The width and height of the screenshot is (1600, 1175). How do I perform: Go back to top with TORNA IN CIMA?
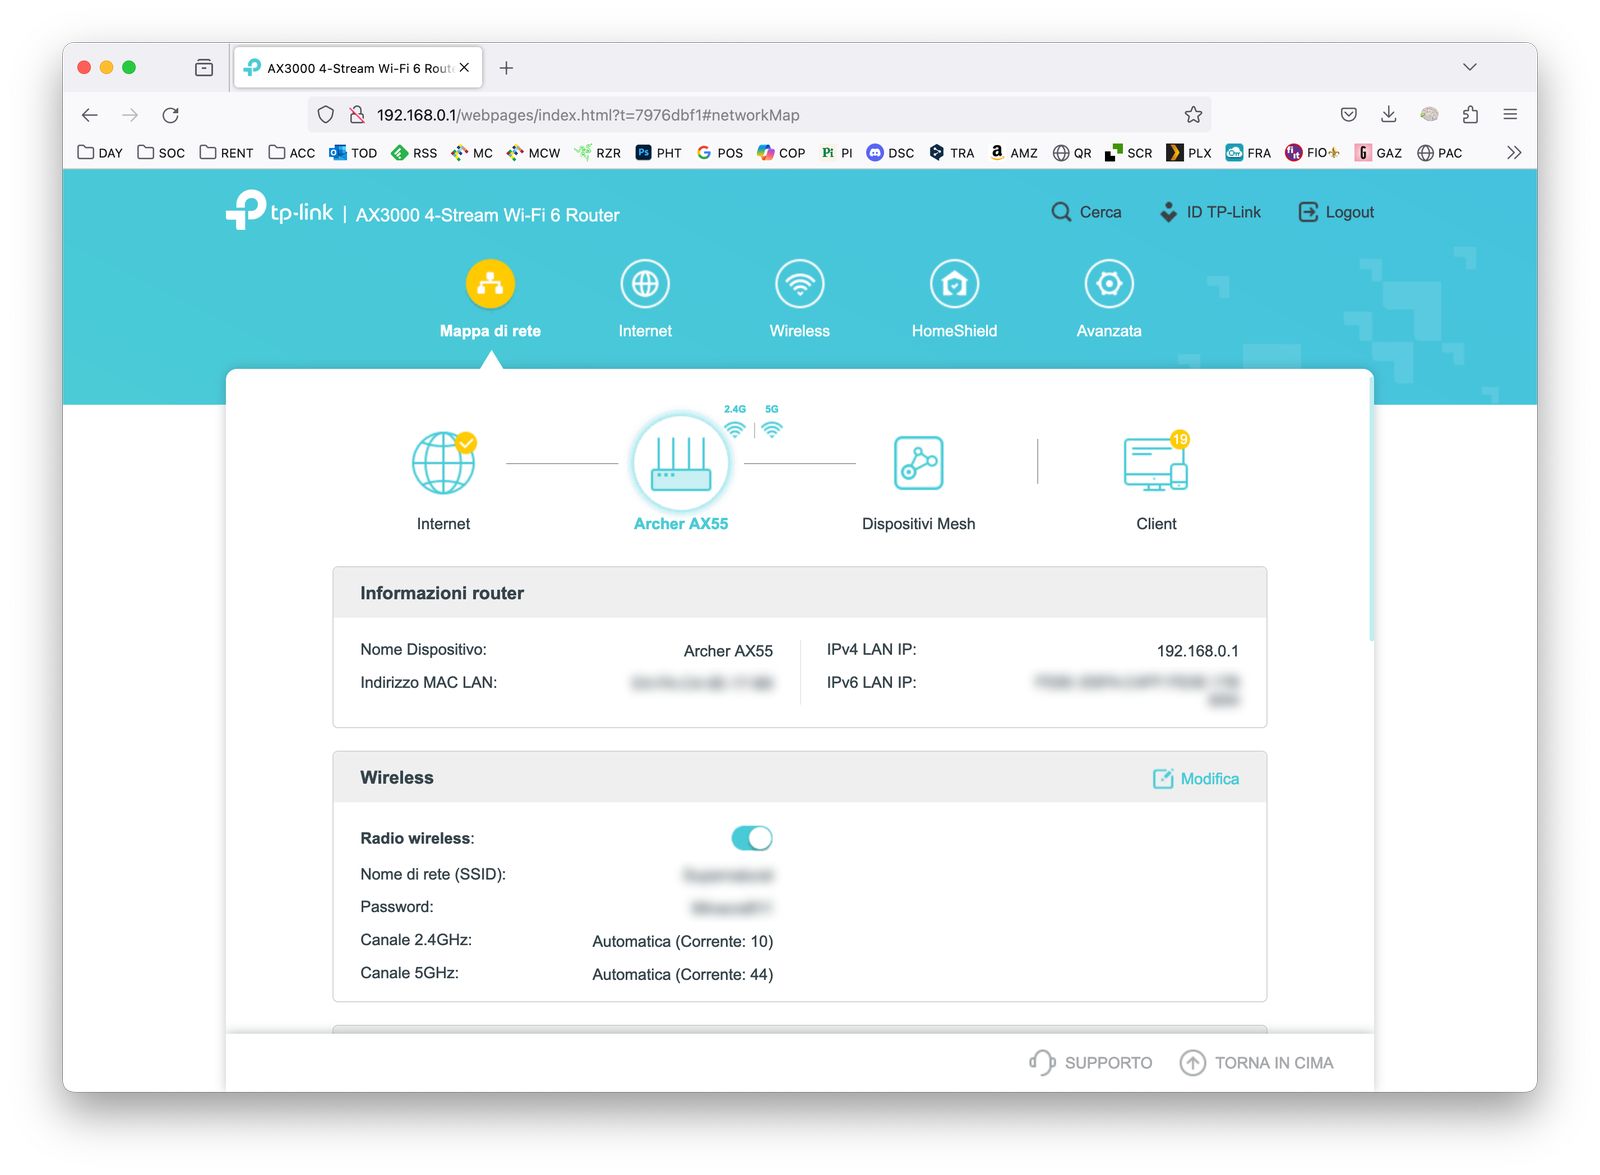point(1256,1063)
